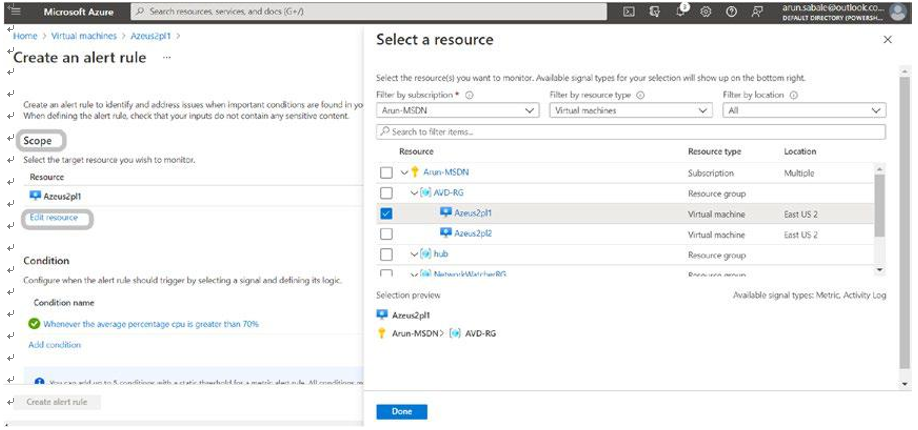Open the Feedback icon in the top bar

tap(757, 12)
